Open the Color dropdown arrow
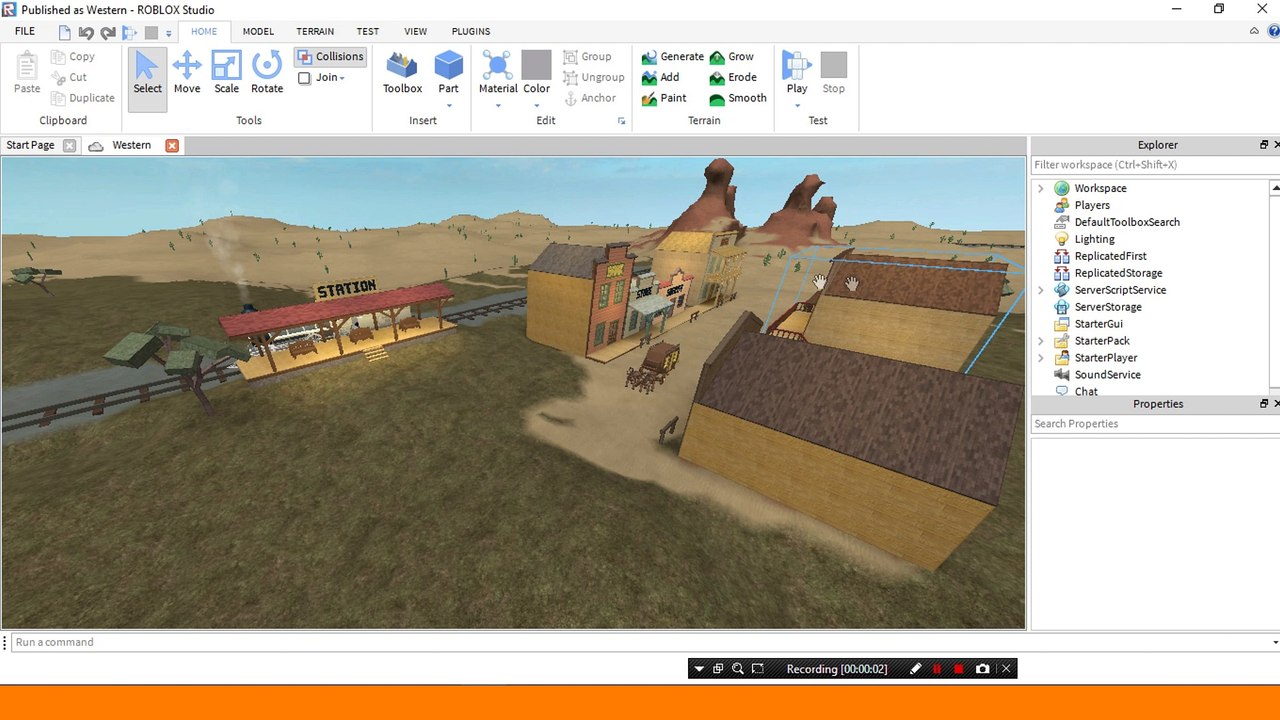The height and width of the screenshot is (720, 1280). (x=537, y=105)
